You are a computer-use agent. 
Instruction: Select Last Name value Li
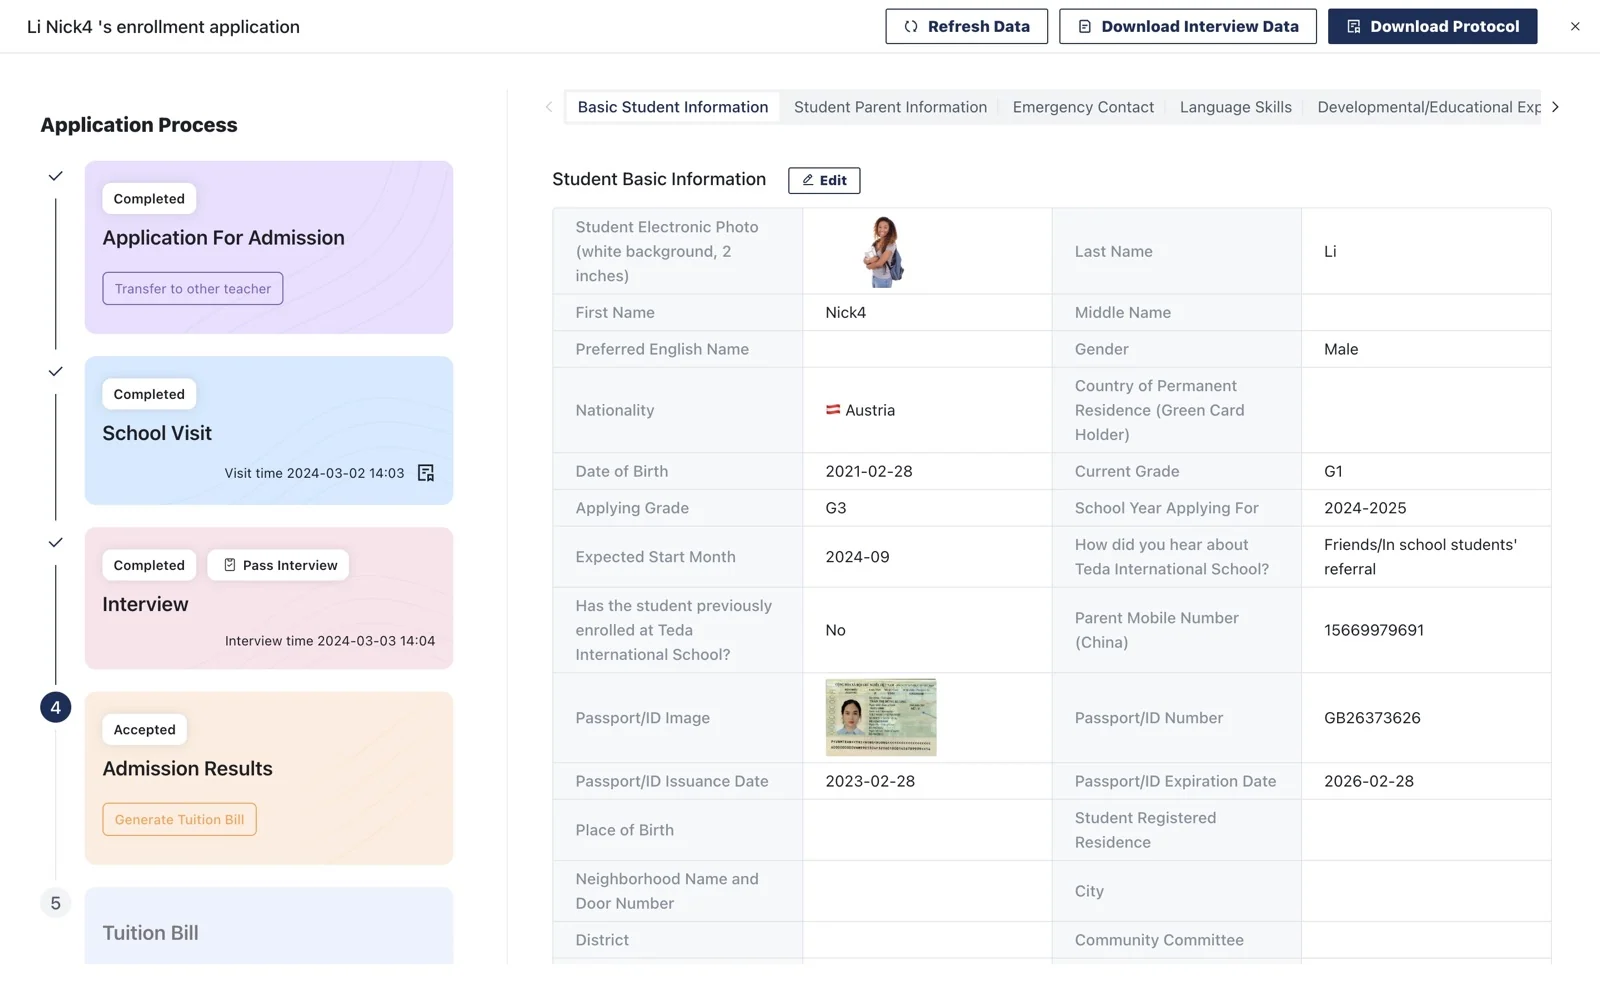coord(1330,252)
